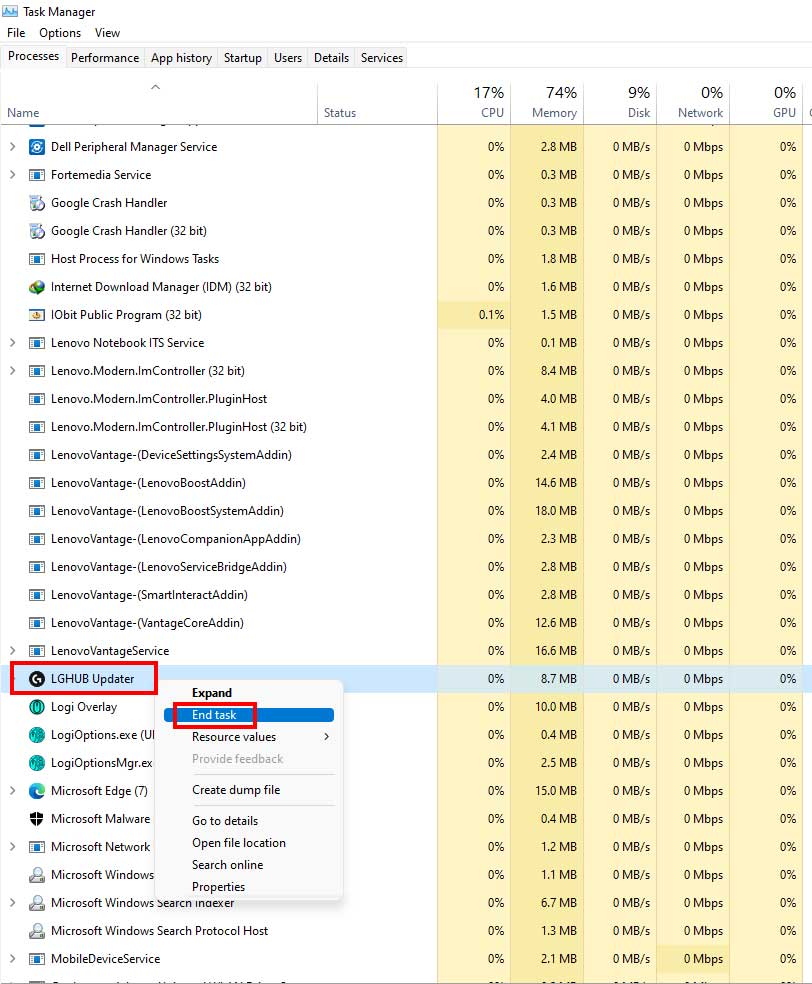Choose Go to details option
This screenshot has width=812, height=984.
click(x=225, y=821)
